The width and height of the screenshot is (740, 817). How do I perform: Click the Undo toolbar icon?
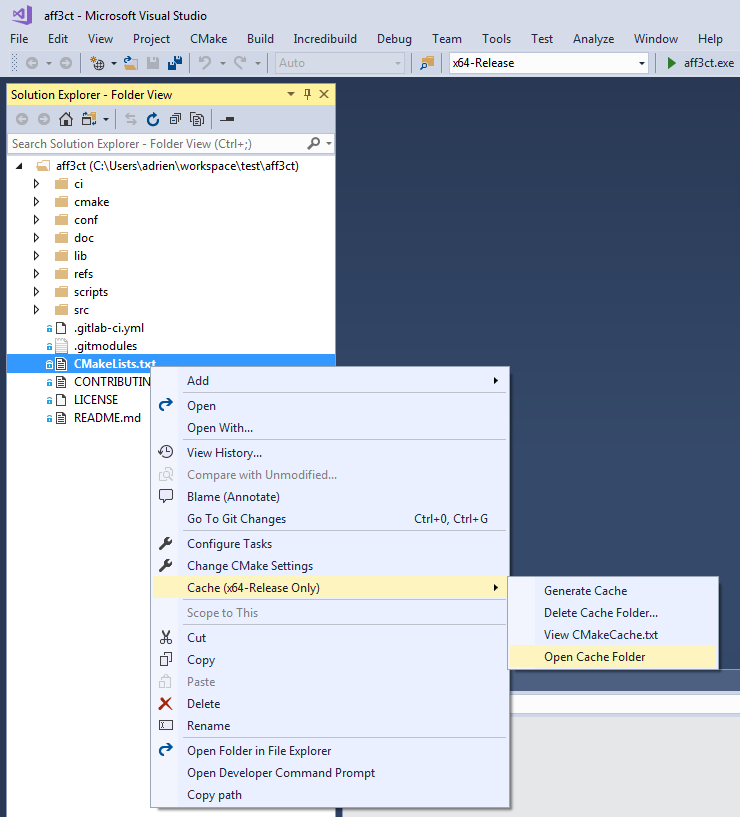pyautogui.click(x=205, y=63)
